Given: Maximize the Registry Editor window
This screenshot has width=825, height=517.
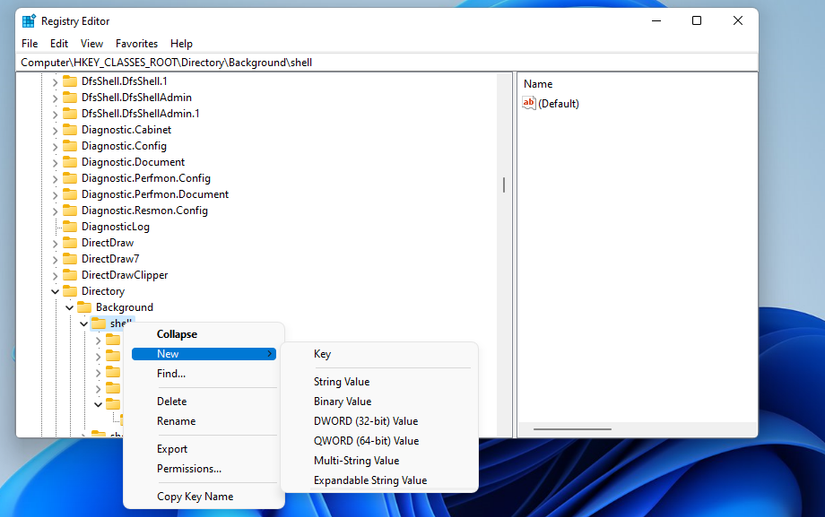Looking at the screenshot, I should pyautogui.click(x=697, y=21).
